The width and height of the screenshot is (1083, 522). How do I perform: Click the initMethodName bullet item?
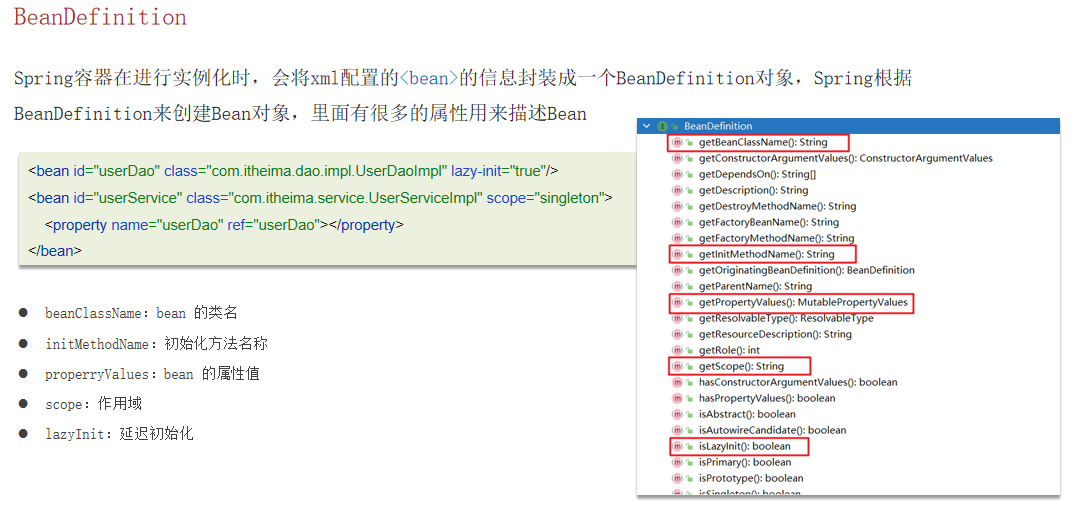(156, 343)
